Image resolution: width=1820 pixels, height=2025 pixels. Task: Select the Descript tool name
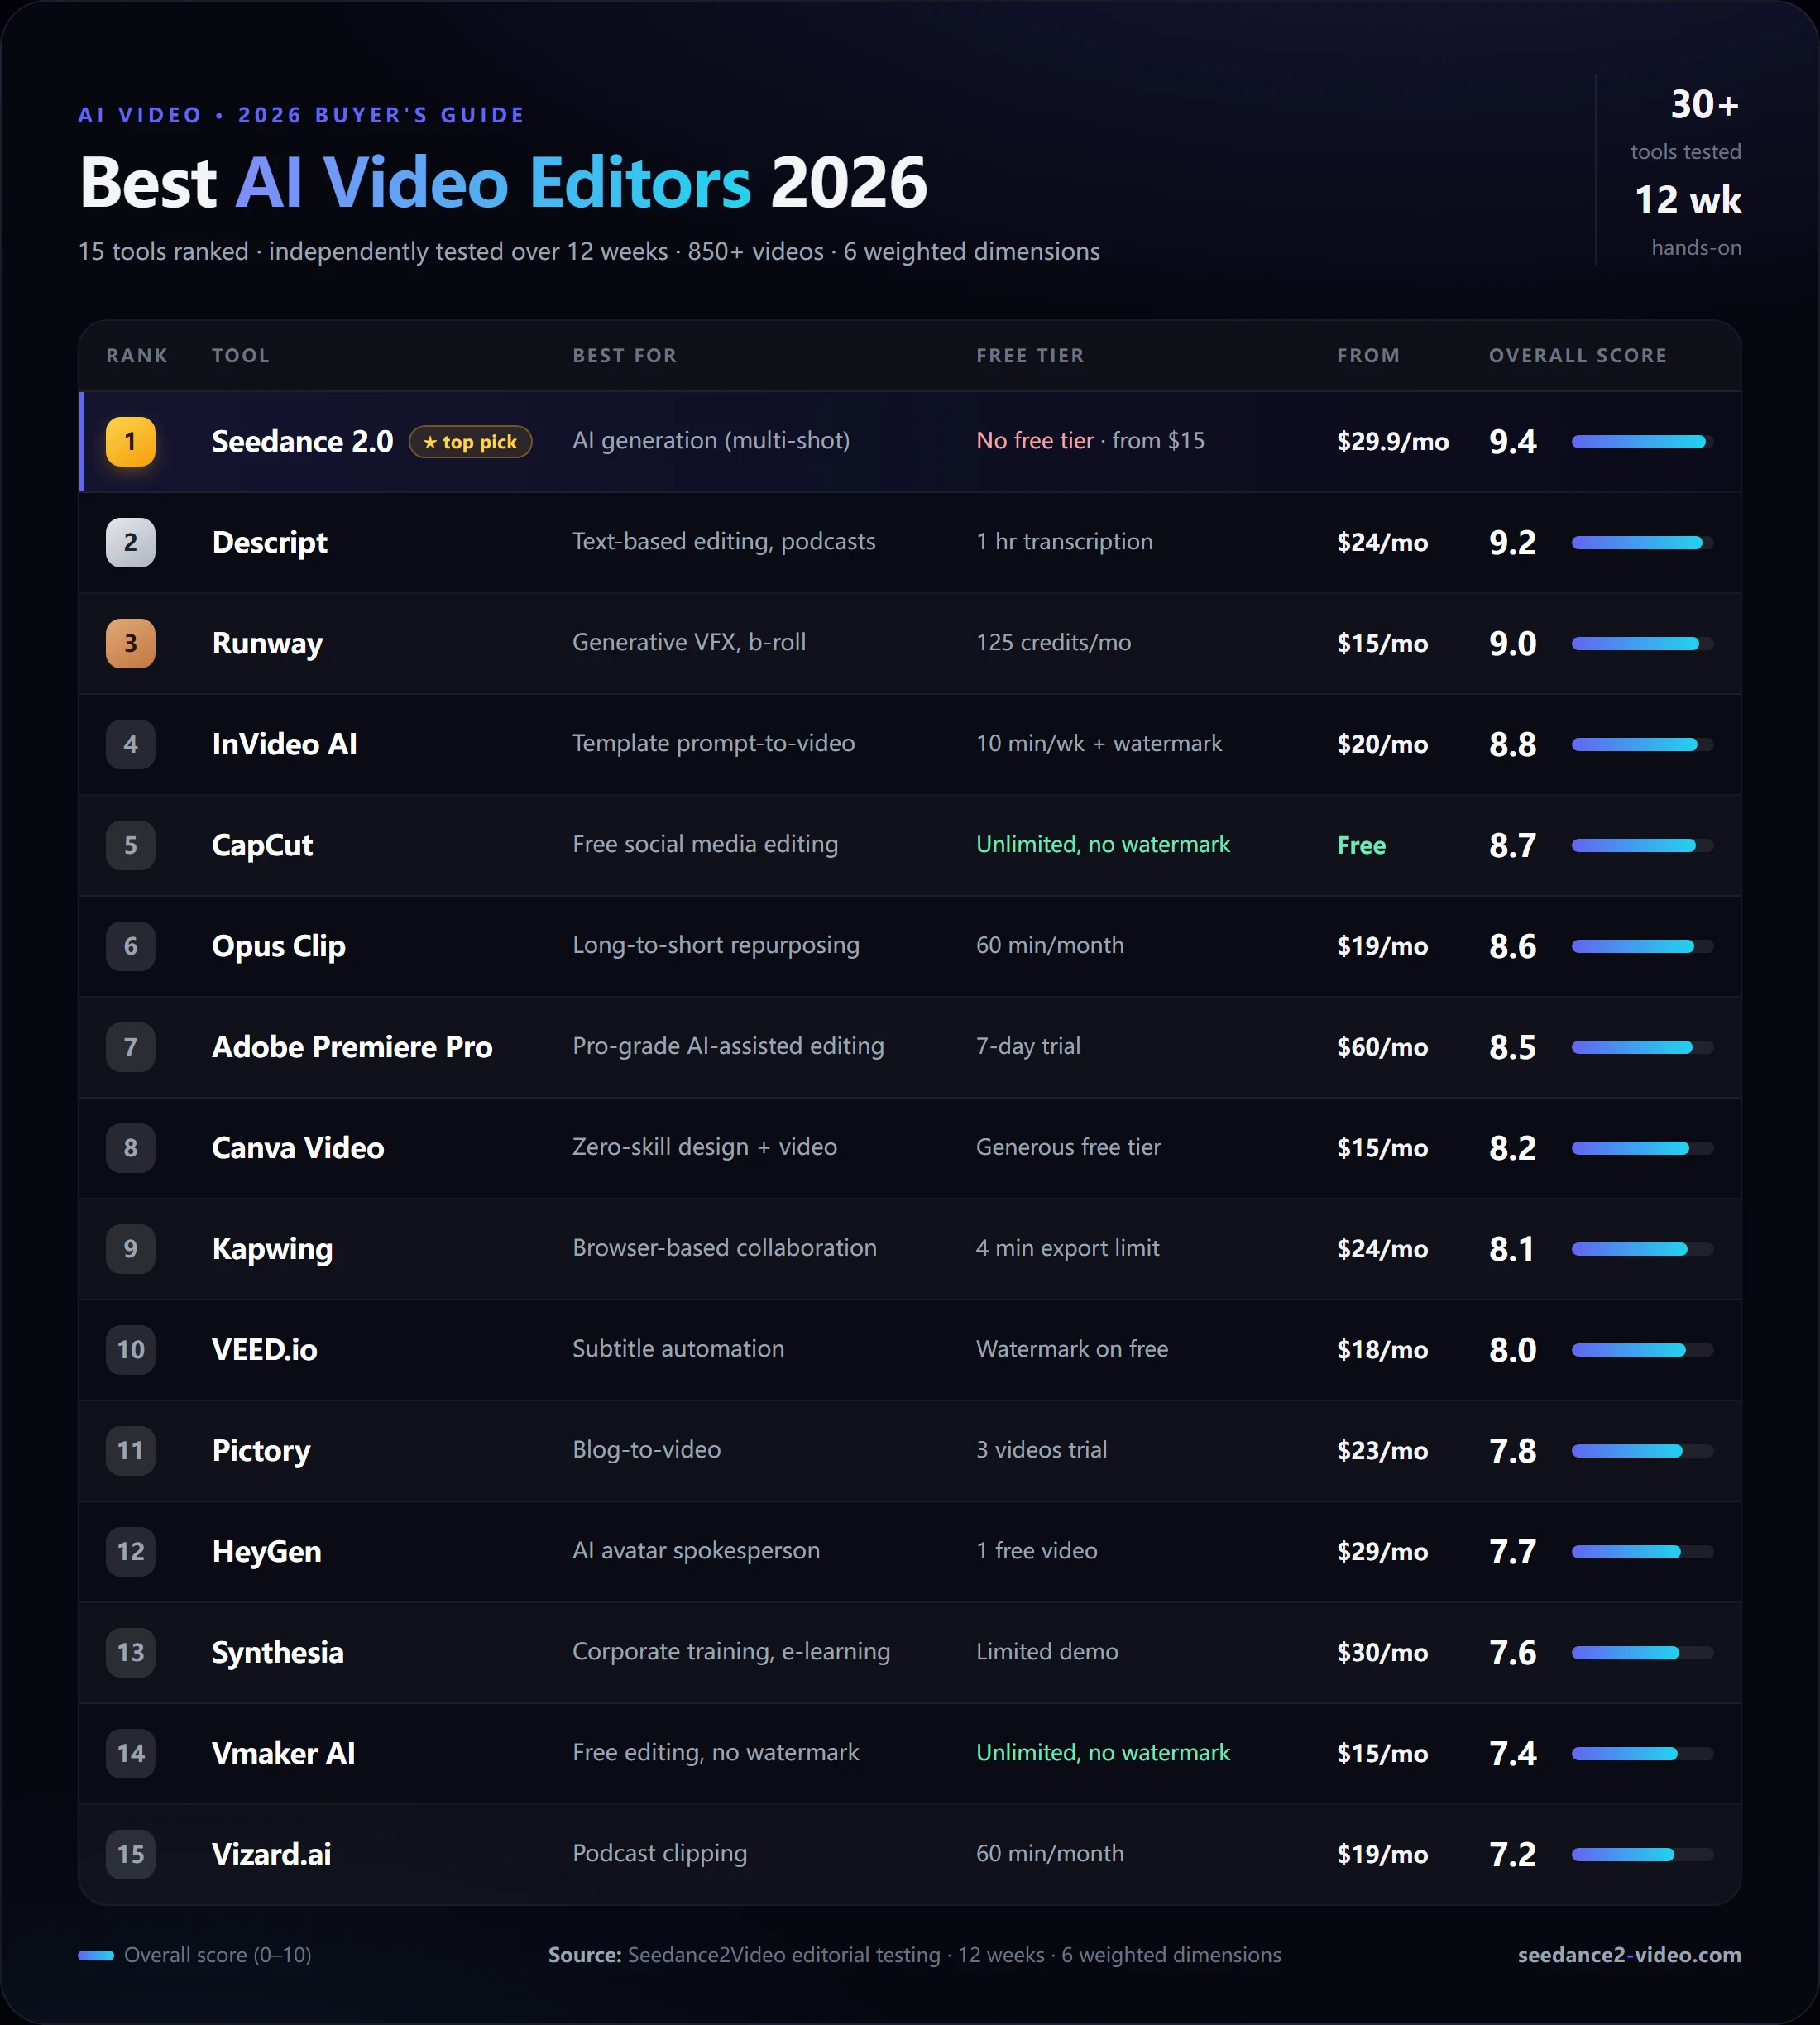[x=270, y=543]
